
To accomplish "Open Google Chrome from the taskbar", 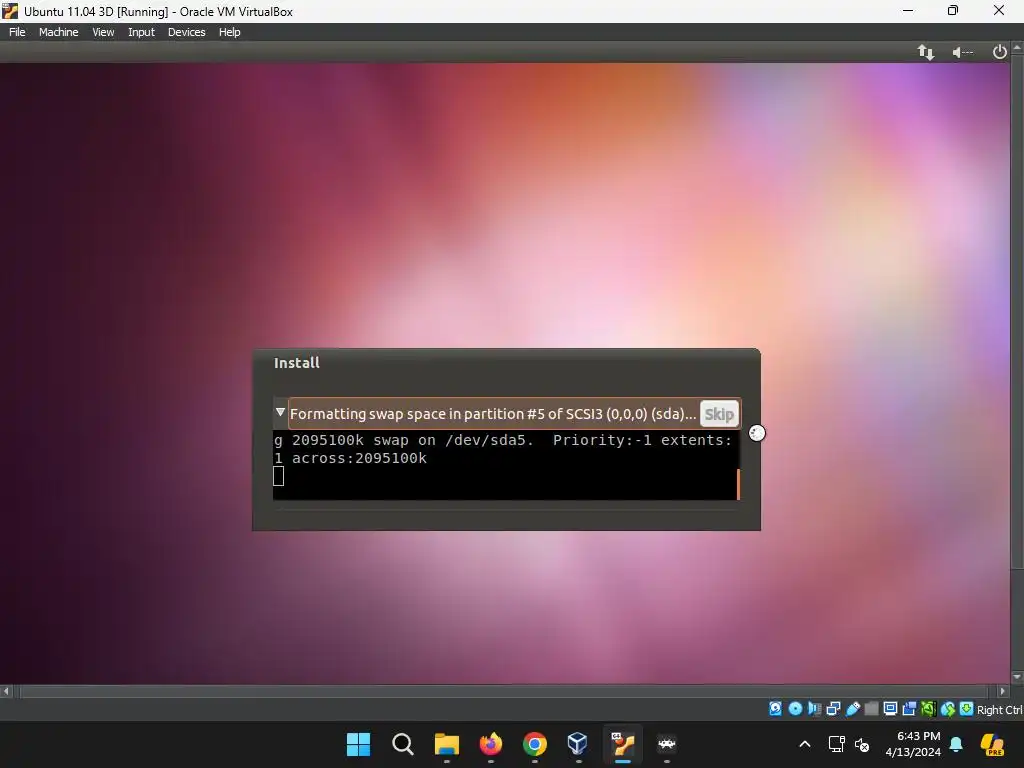I will point(534,744).
